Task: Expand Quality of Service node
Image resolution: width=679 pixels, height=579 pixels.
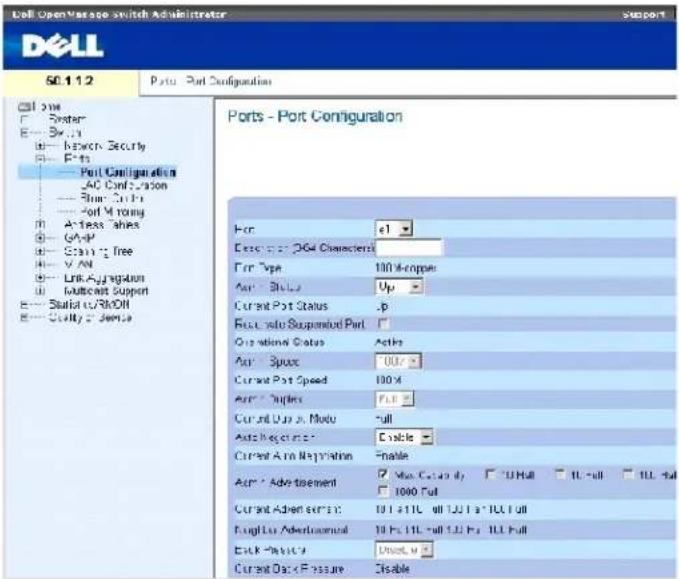Action: click(24, 318)
